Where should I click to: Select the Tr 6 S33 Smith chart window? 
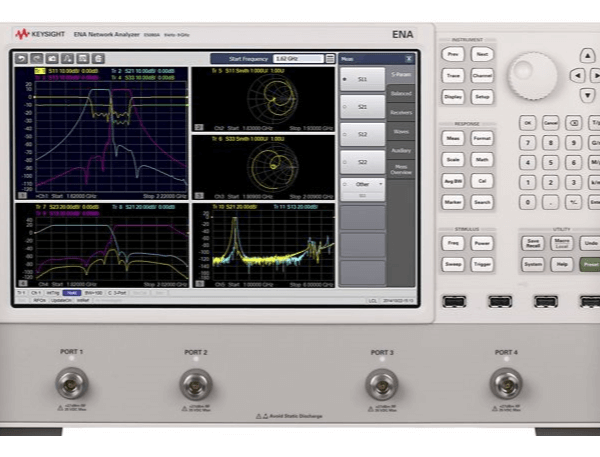click(263, 167)
